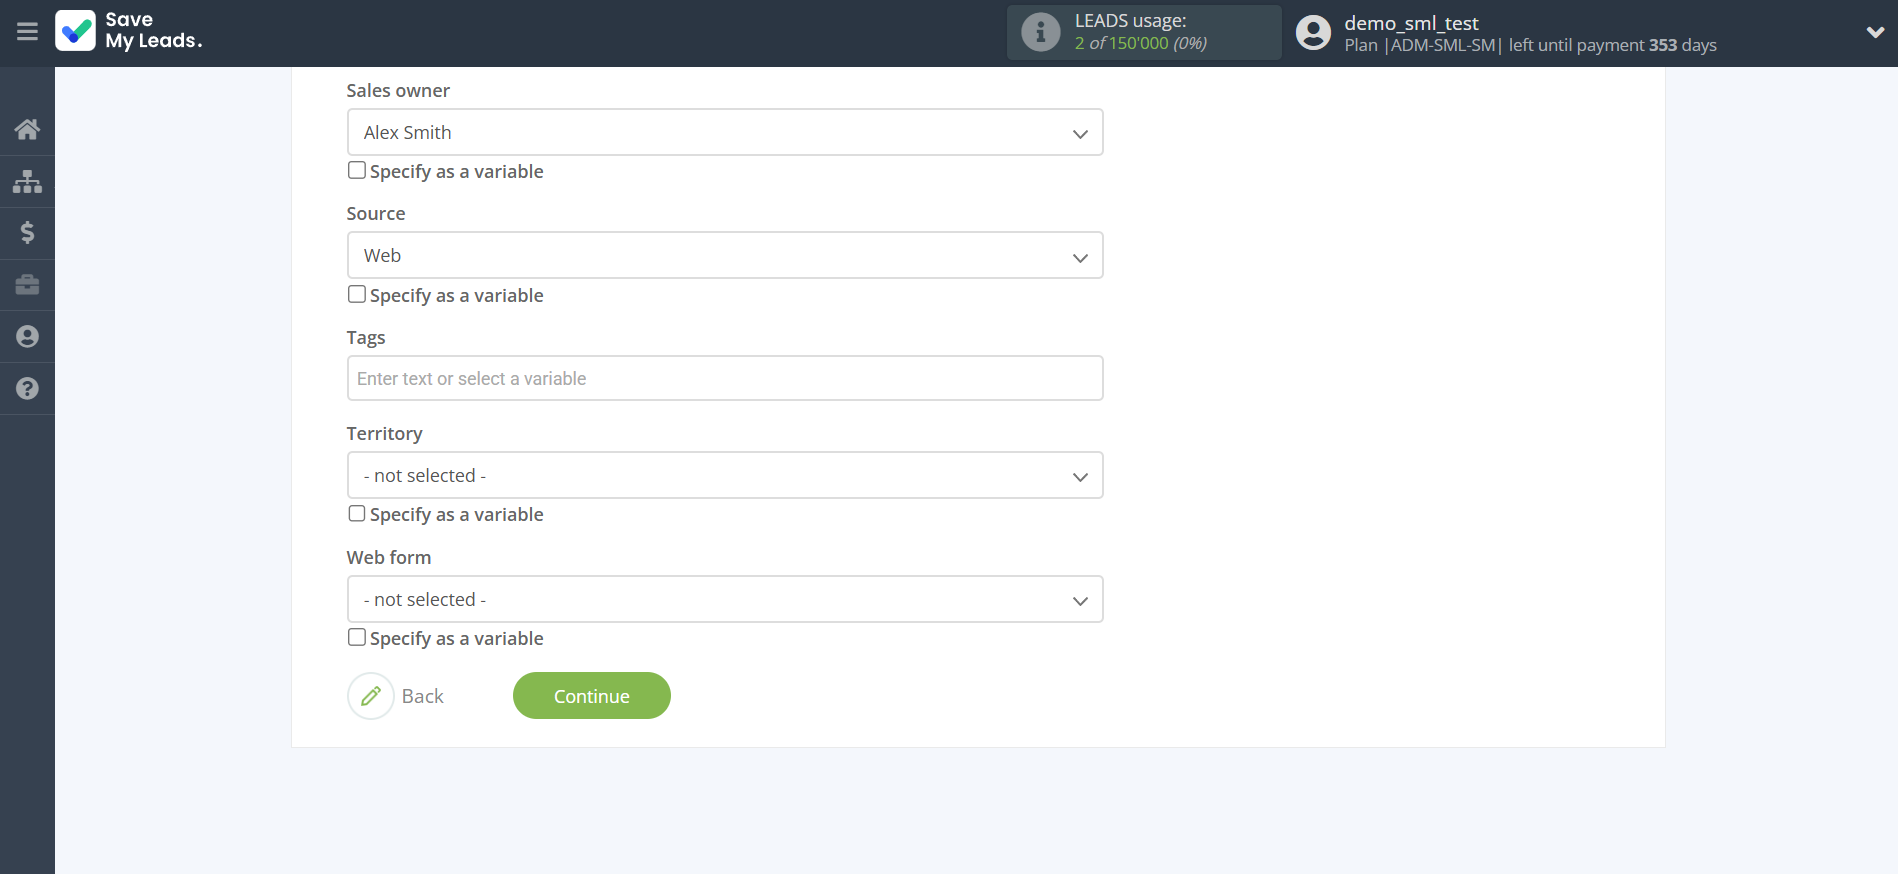Open the billing dollar sidebar icon
This screenshot has height=874, width=1898.
[27, 233]
